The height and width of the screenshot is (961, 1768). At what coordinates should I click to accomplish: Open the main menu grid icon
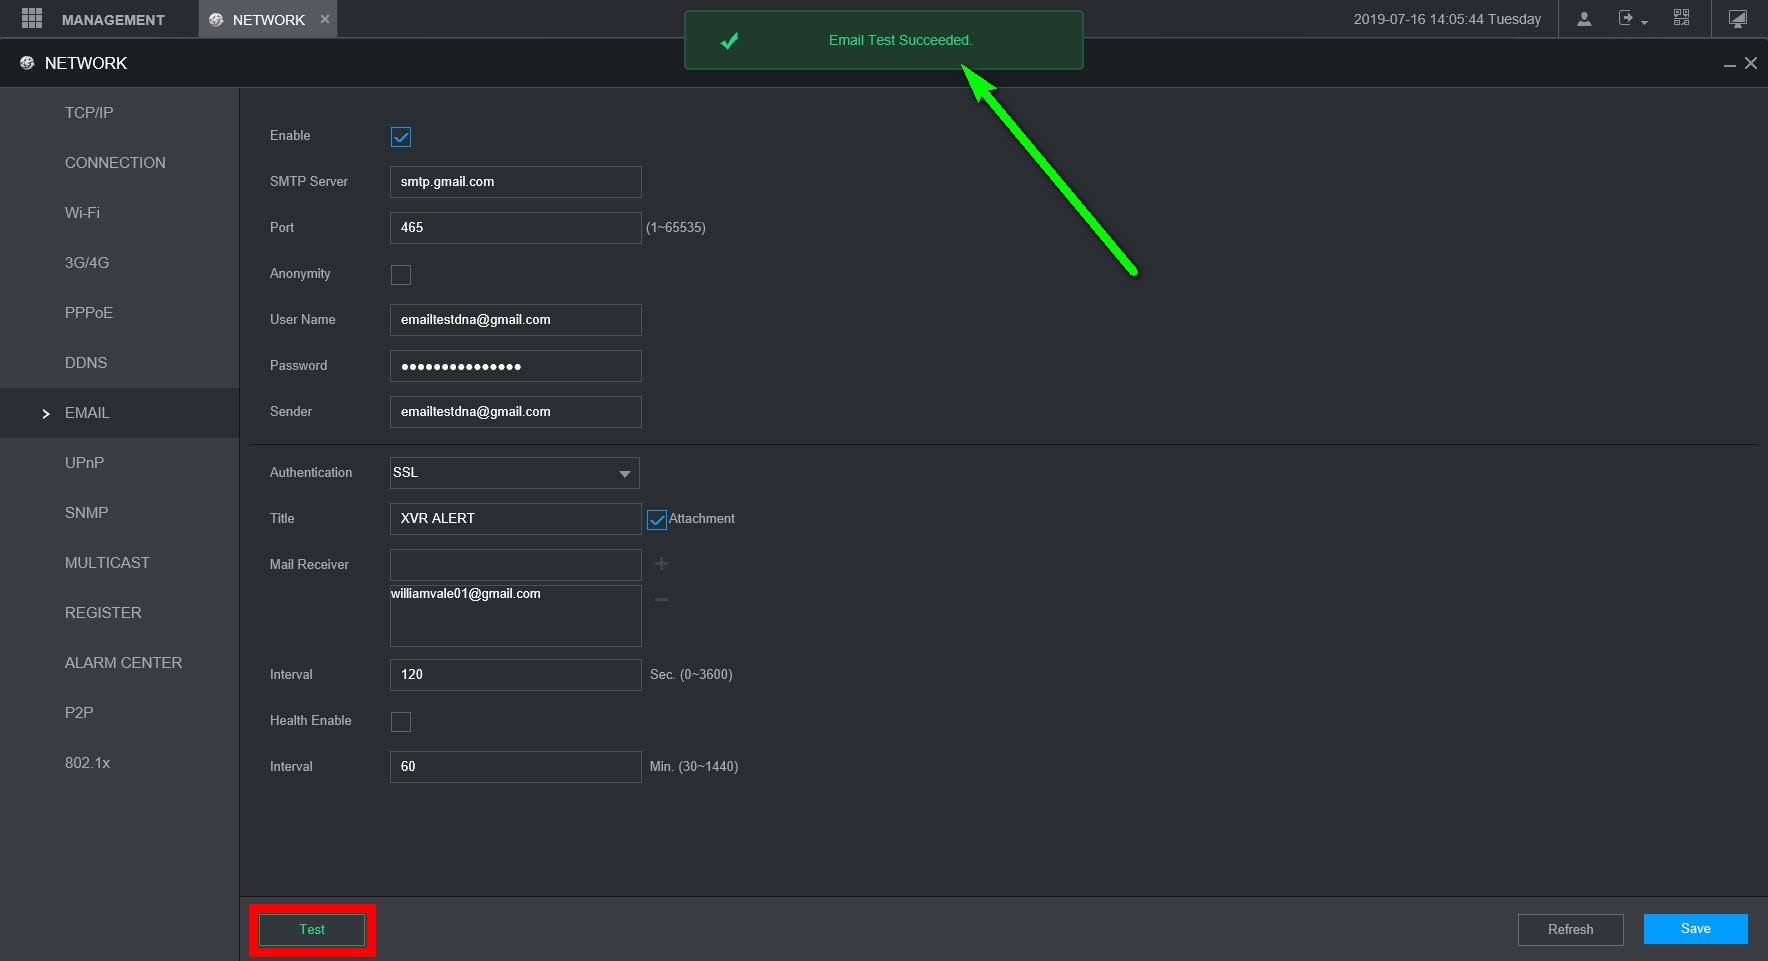coord(31,19)
